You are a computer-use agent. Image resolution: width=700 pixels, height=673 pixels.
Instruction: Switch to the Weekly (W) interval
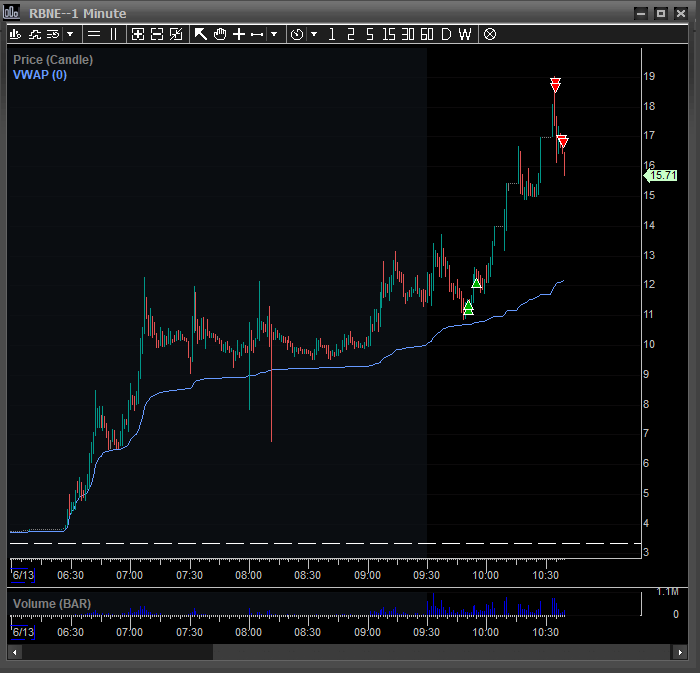(465, 34)
